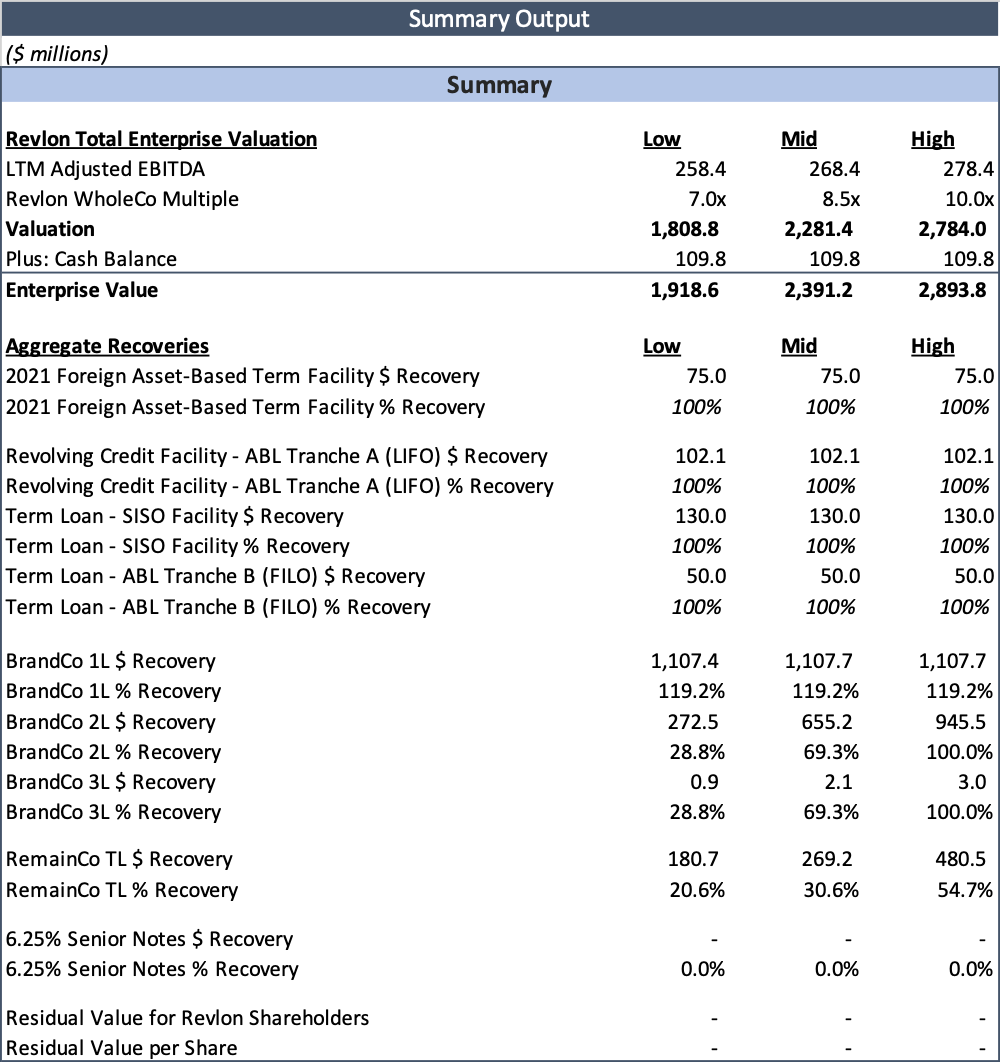The image size is (1000, 1062).
Task: Select RemainCo TL percentage 30.6%
Action: [x=831, y=890]
